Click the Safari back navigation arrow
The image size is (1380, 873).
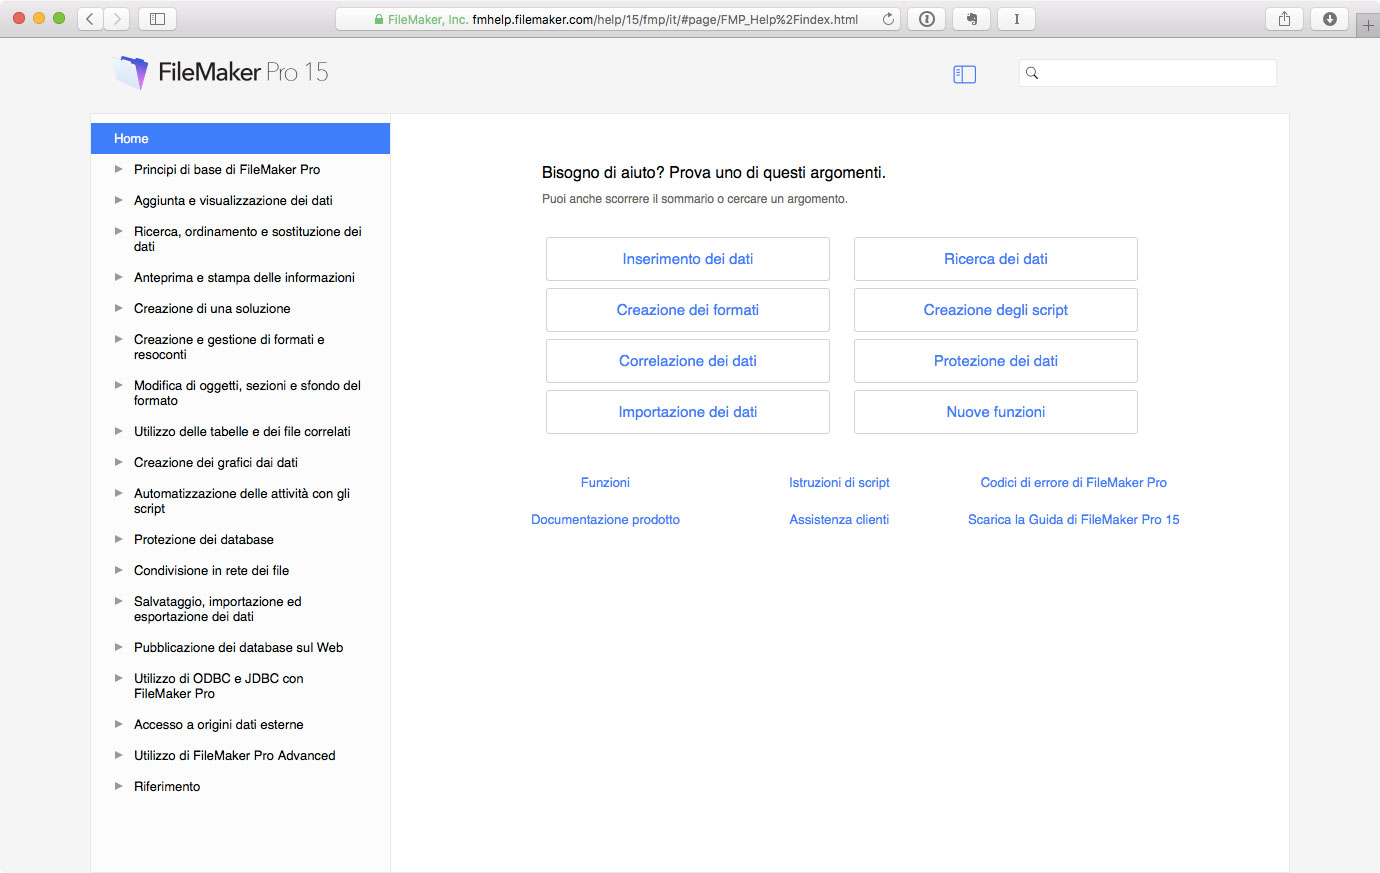pos(91,19)
